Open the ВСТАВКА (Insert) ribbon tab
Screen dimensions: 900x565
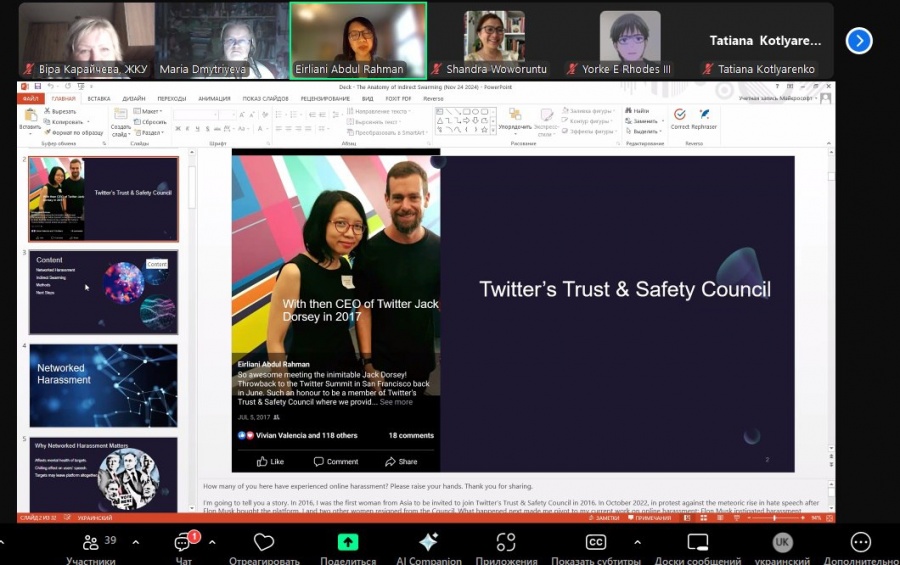(99, 99)
